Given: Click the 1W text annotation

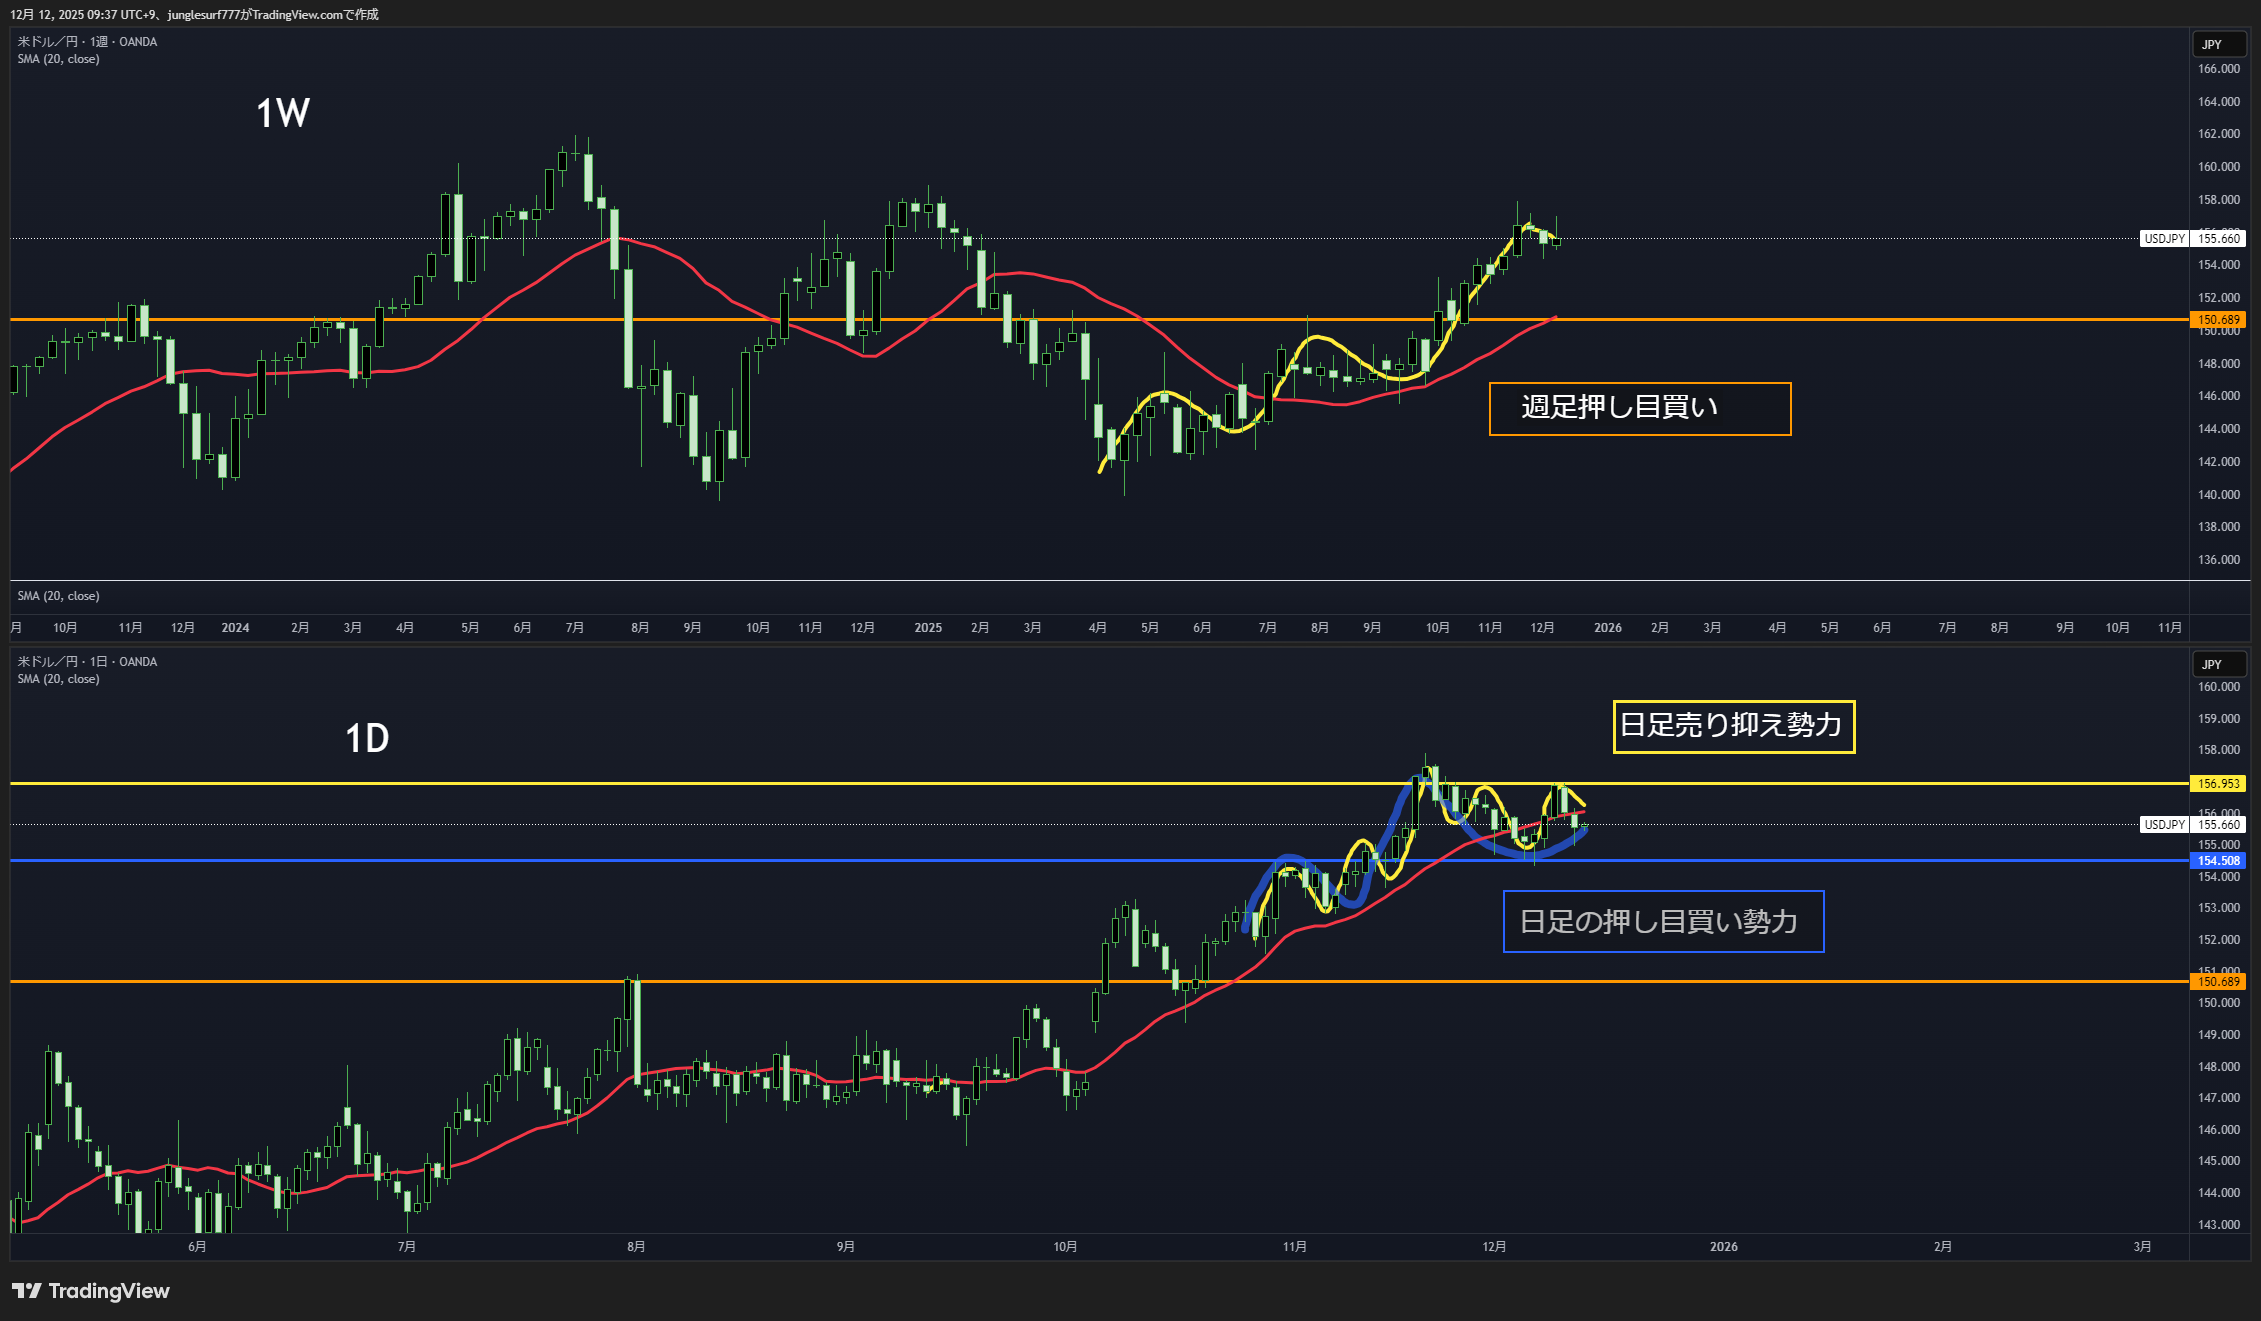Looking at the screenshot, I should (283, 113).
